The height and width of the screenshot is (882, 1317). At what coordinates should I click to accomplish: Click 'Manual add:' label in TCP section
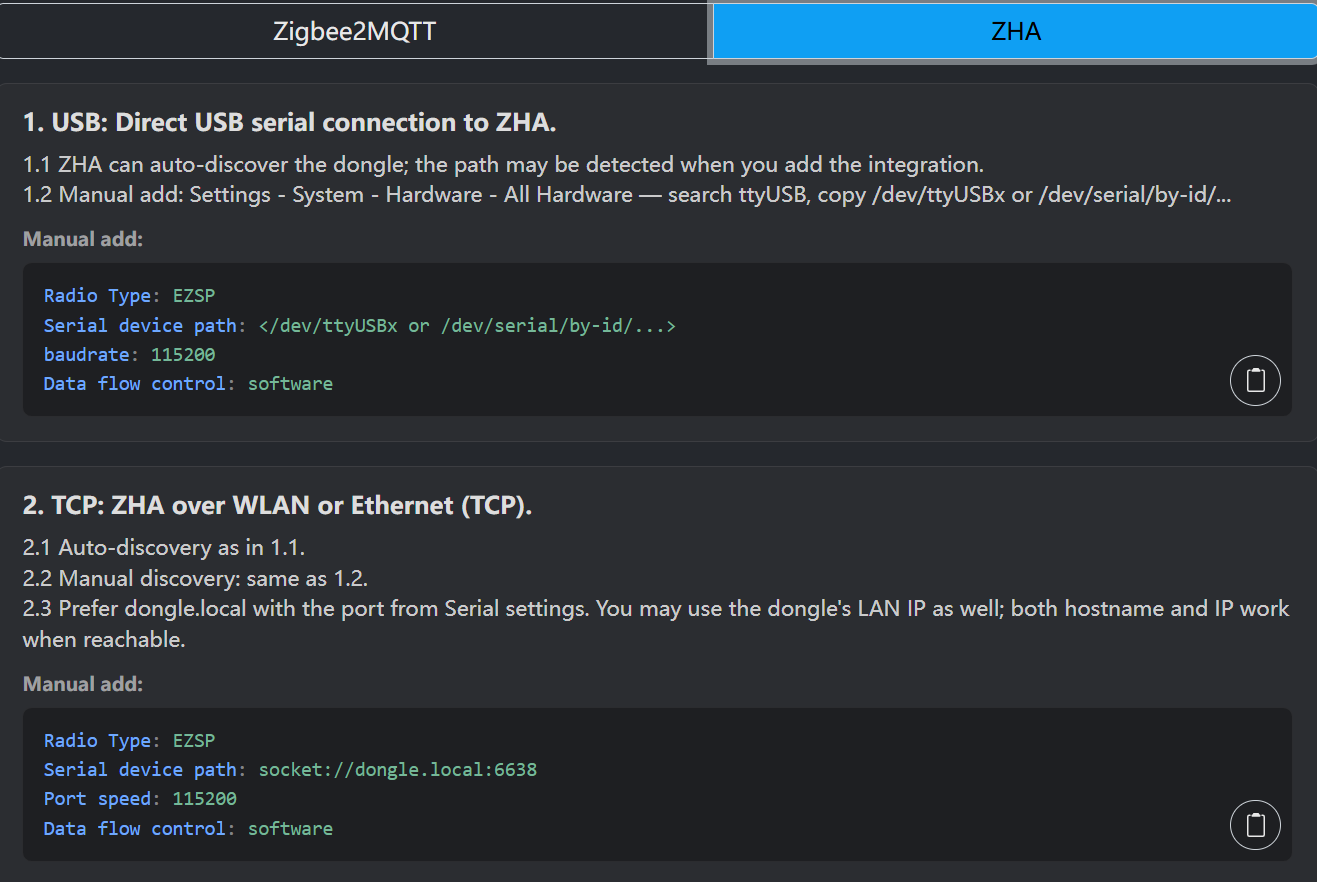[83, 685]
